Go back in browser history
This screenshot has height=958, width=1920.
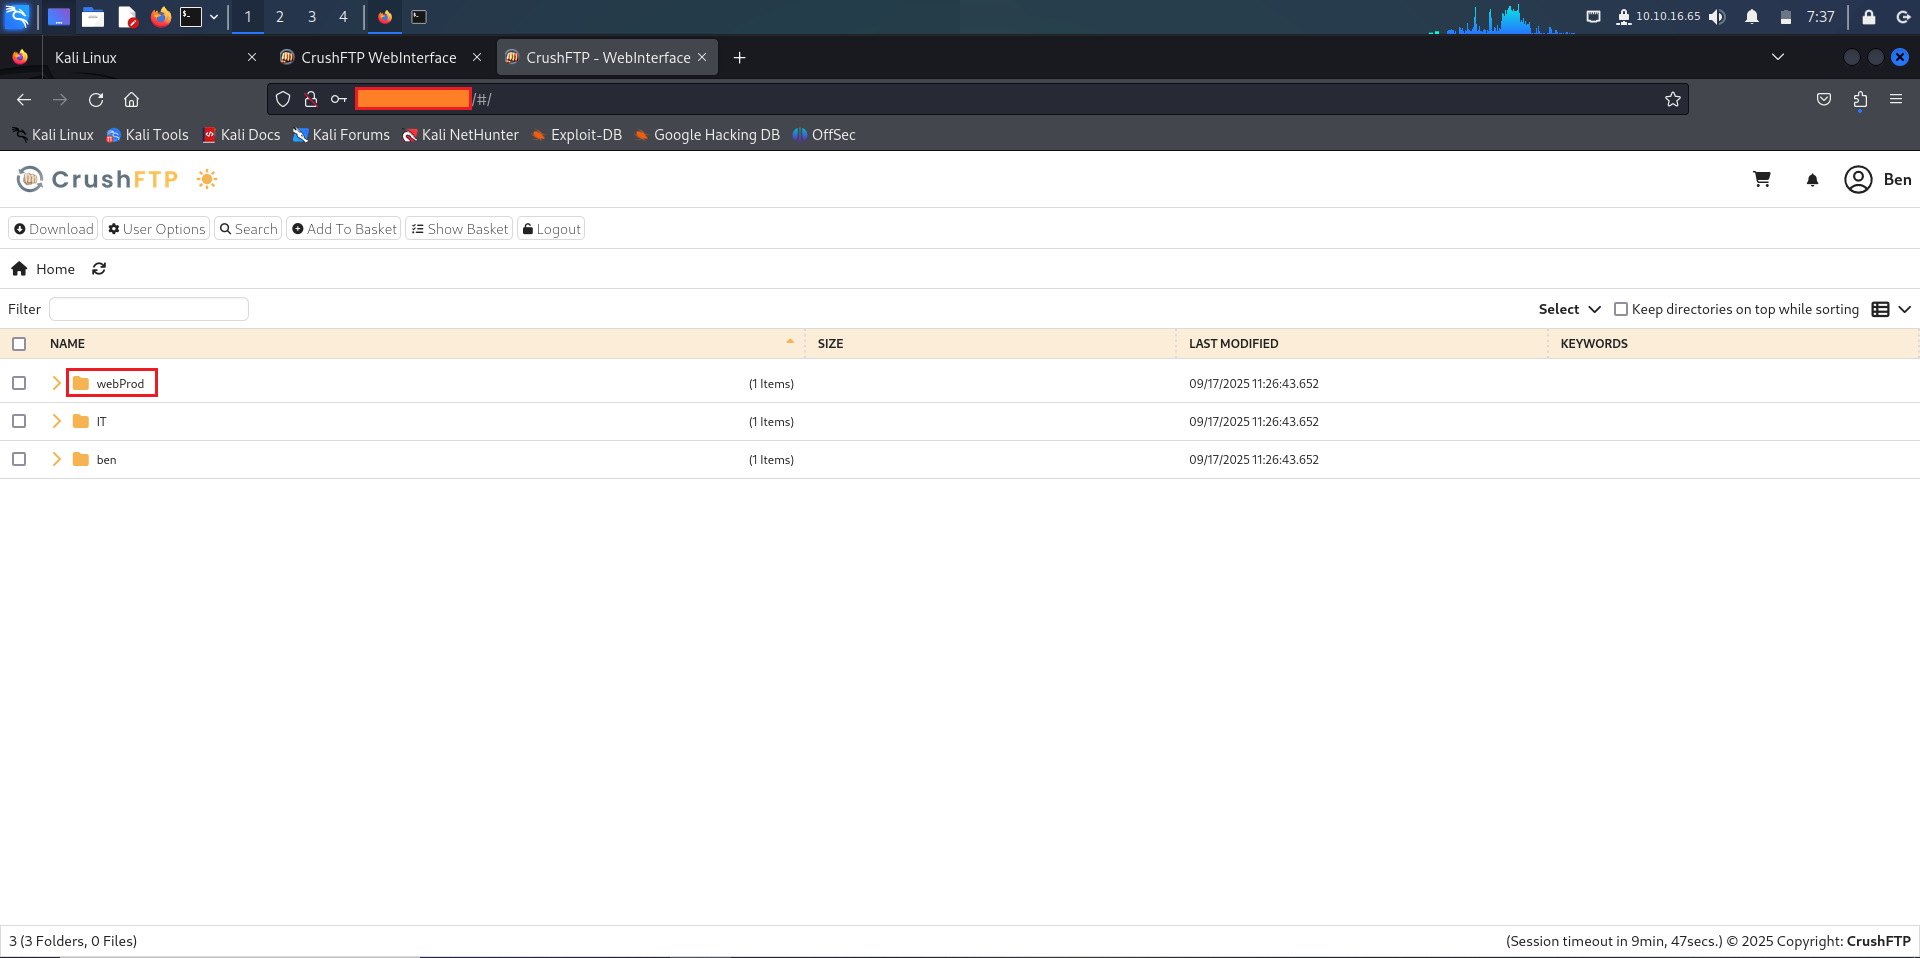[24, 99]
